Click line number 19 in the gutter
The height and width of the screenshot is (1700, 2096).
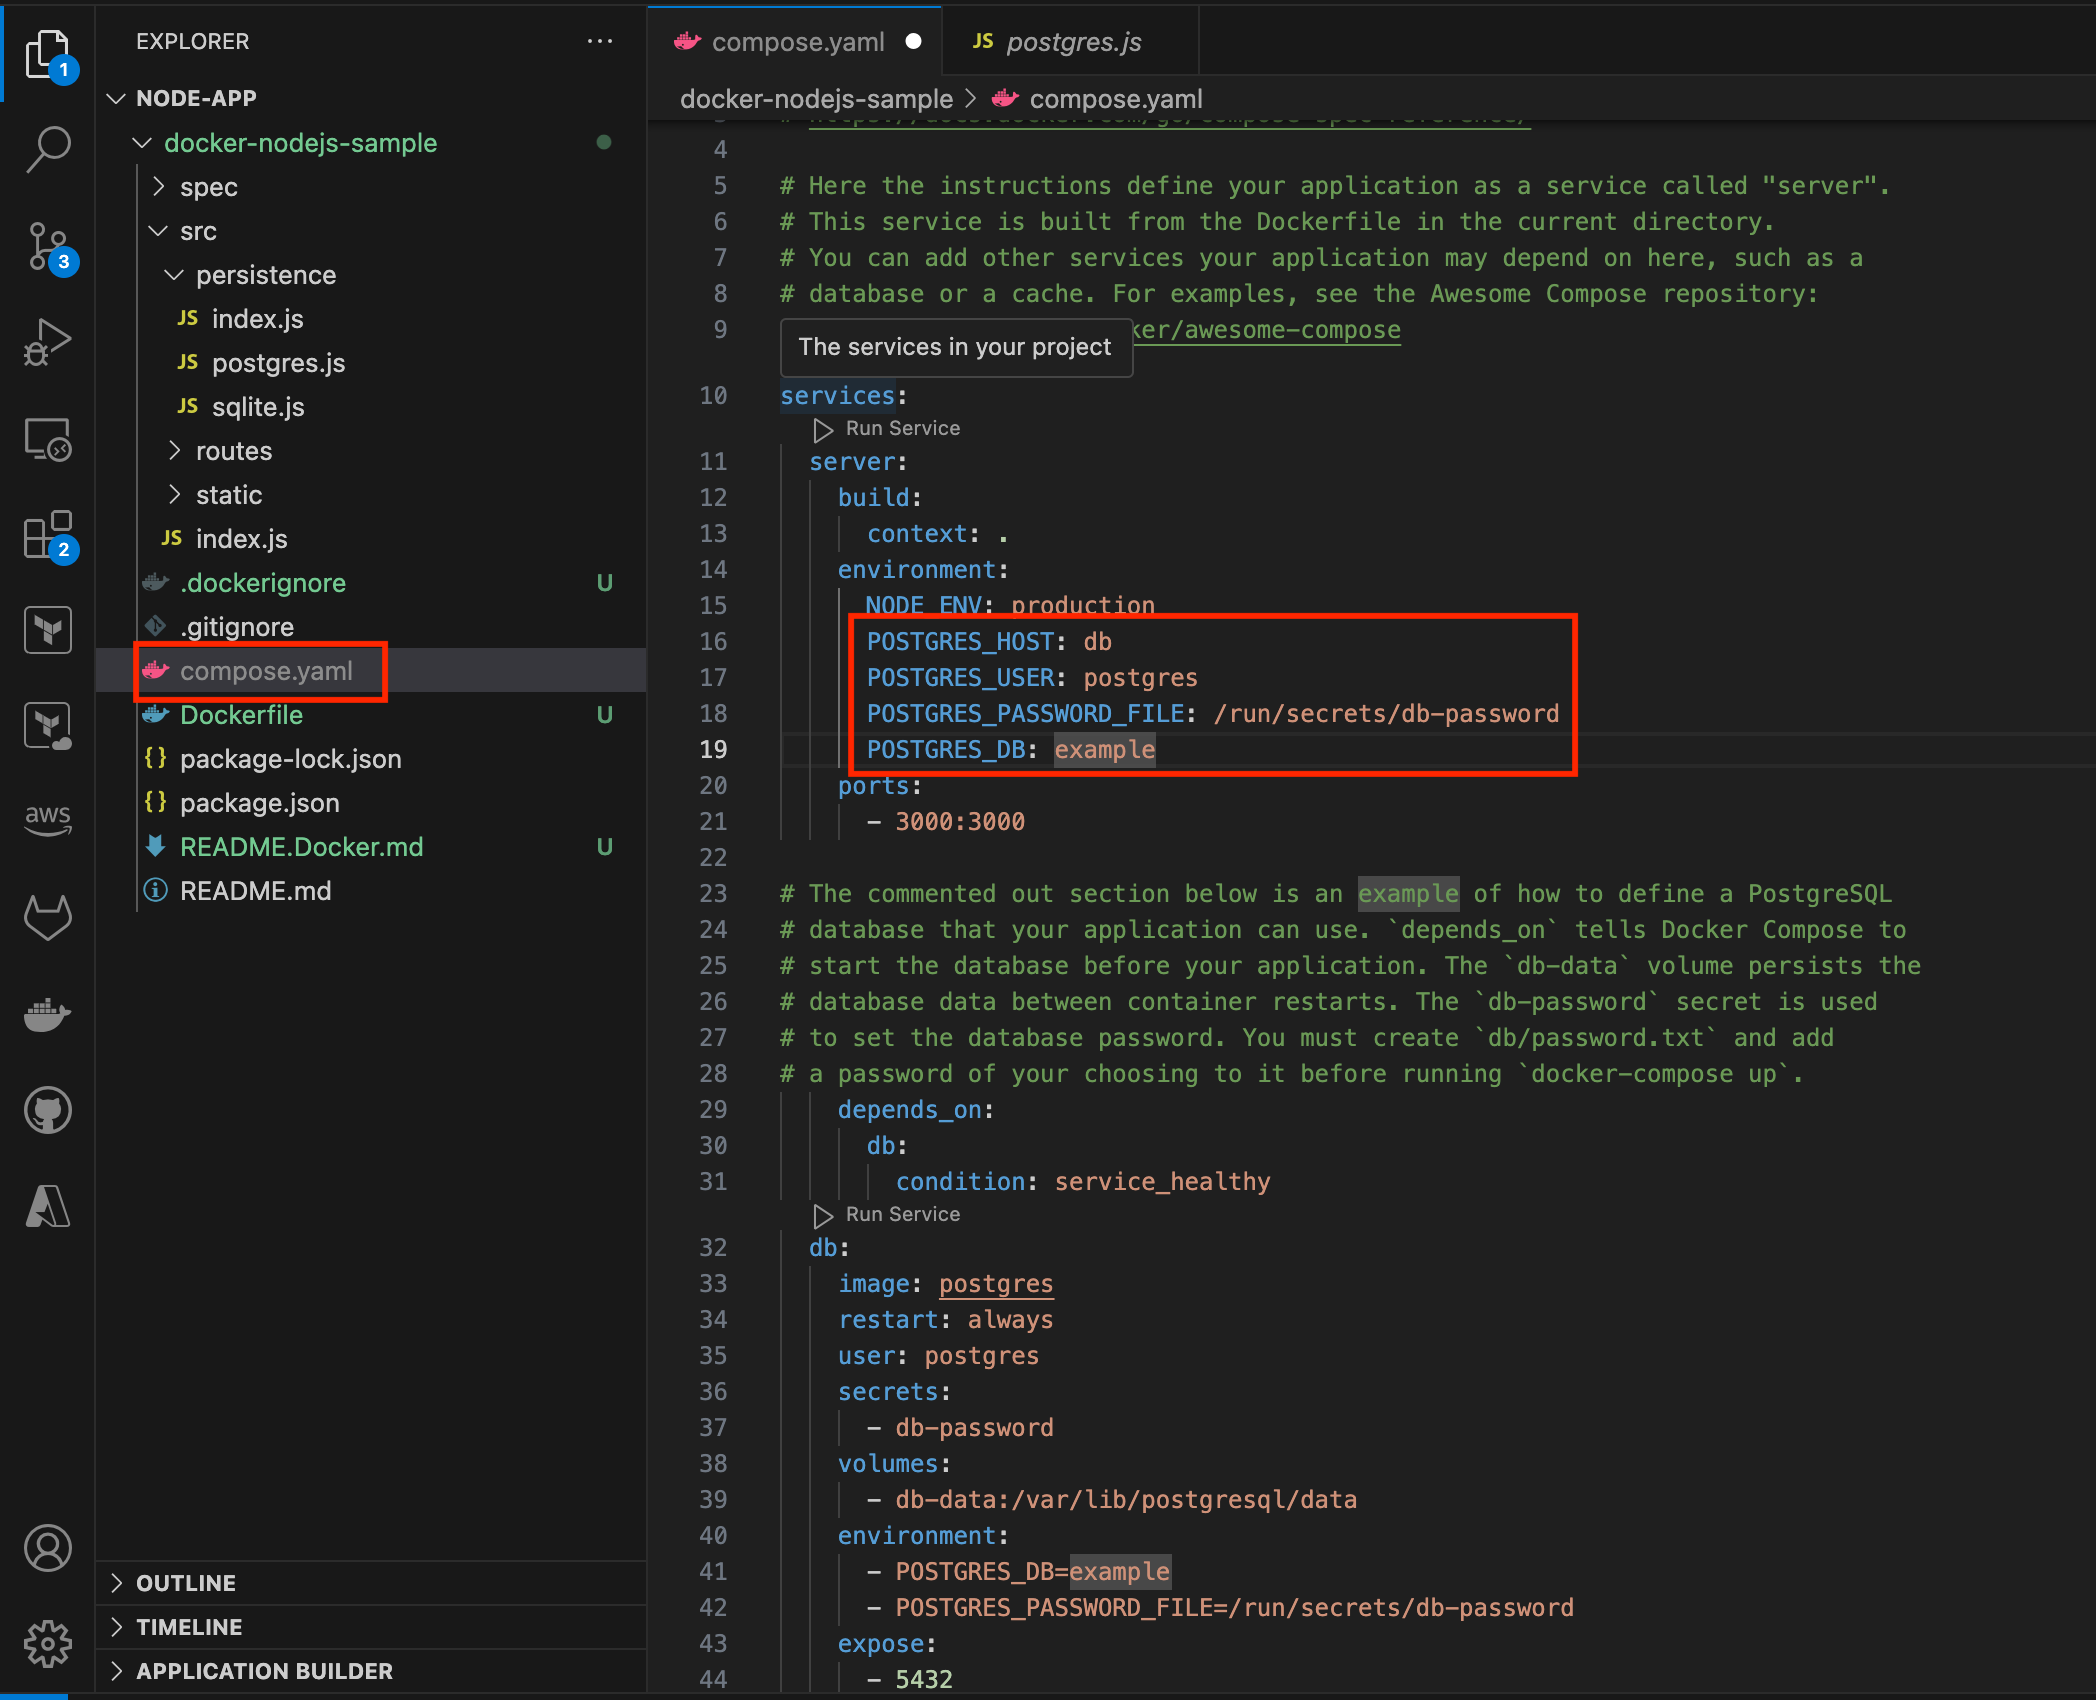tap(713, 749)
